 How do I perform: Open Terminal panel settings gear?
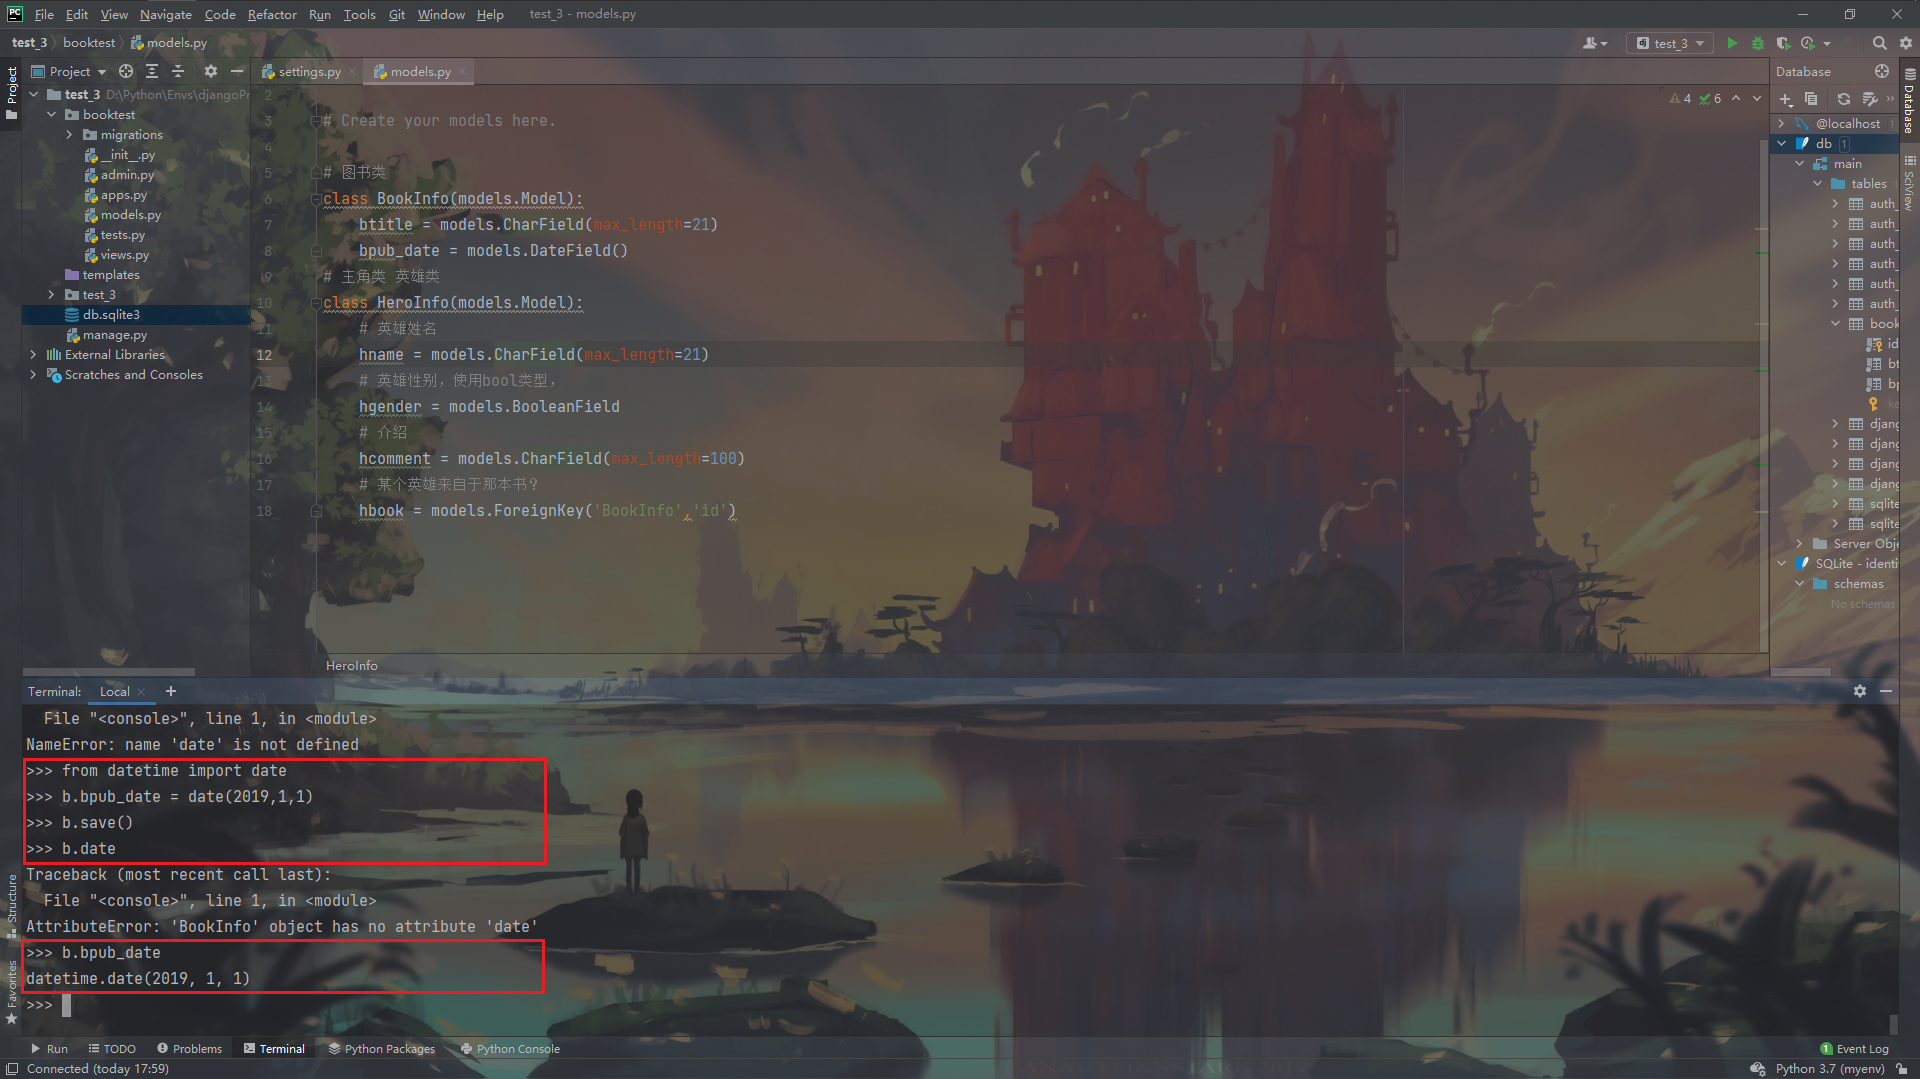click(x=1860, y=691)
